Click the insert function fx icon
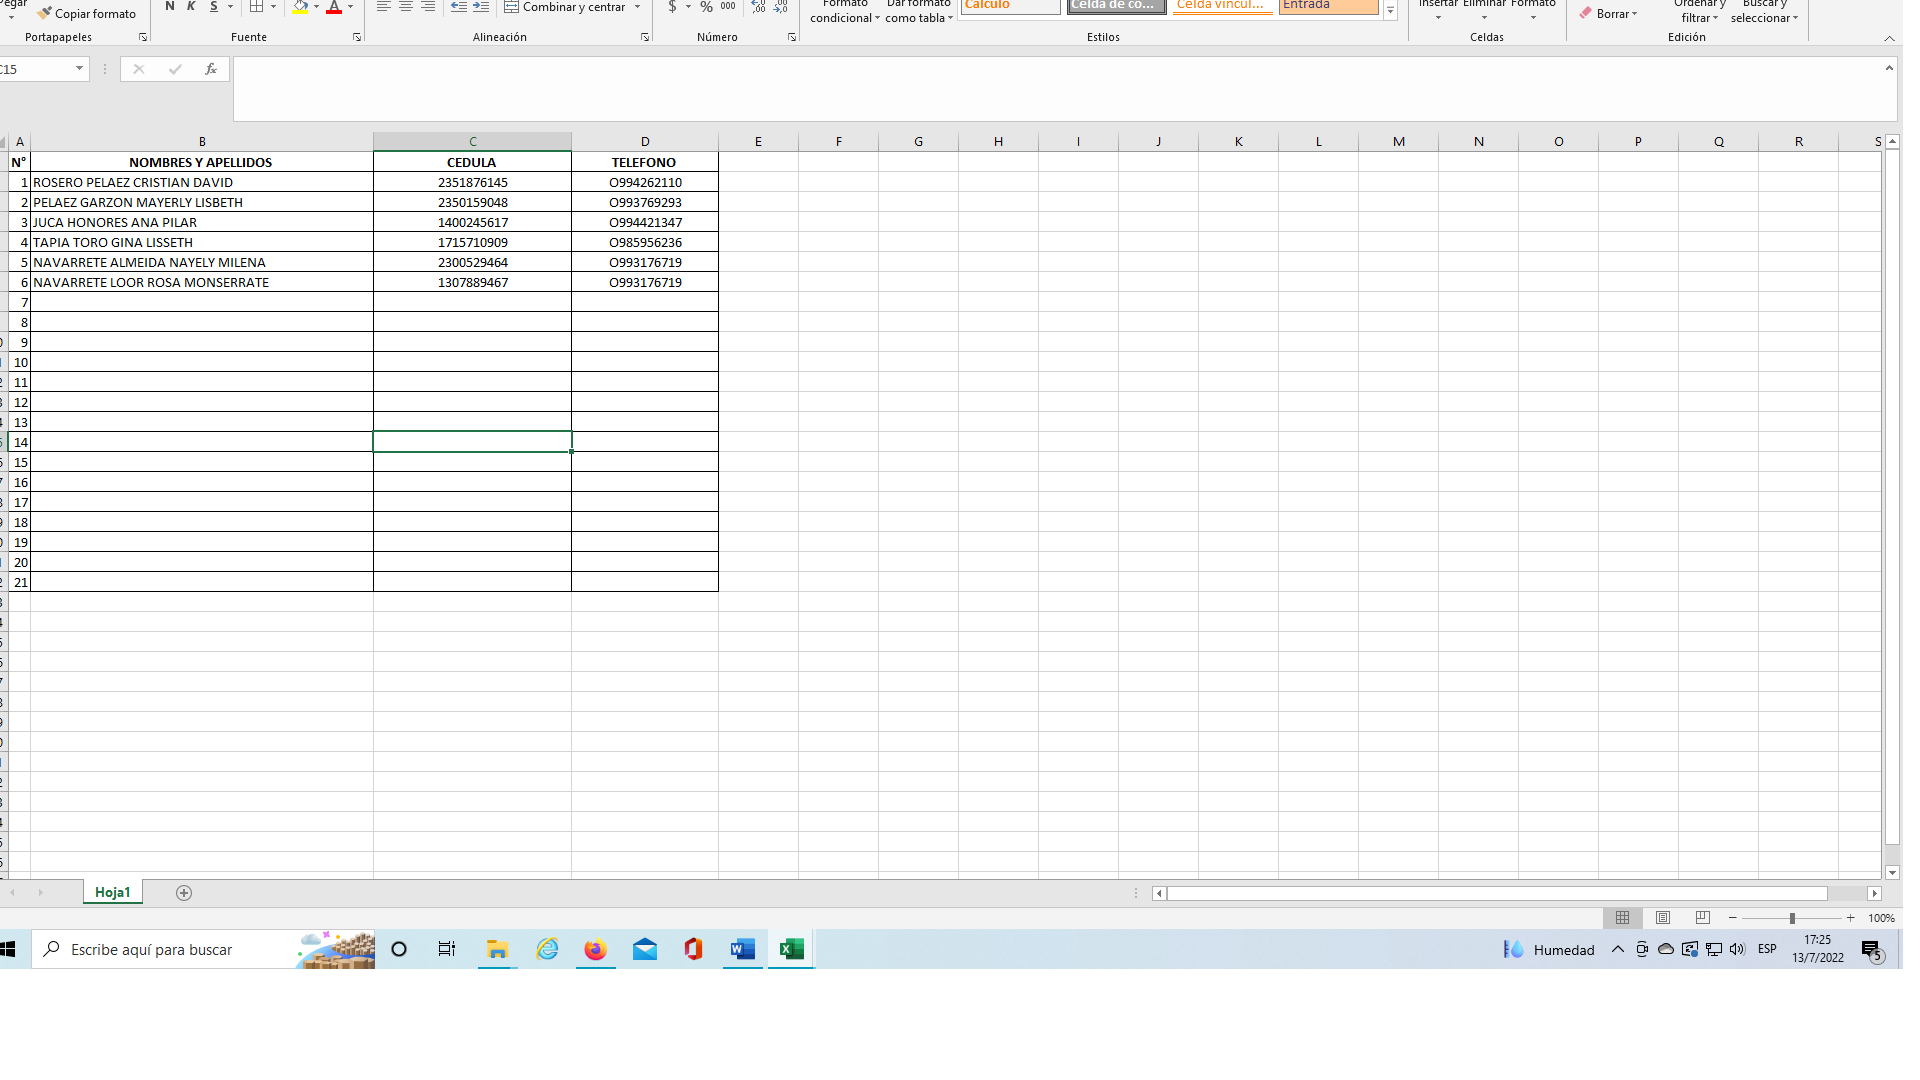The width and height of the screenshot is (1920, 1080). coord(210,69)
